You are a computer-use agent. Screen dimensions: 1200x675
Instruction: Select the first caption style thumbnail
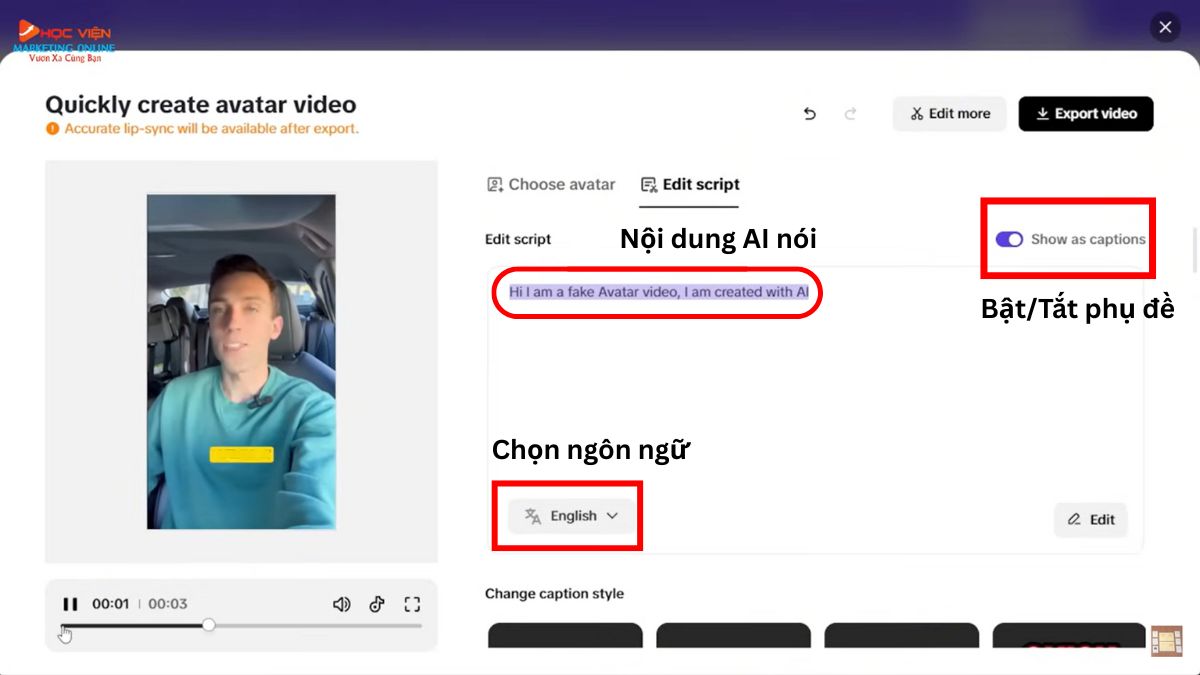pyautogui.click(x=565, y=636)
